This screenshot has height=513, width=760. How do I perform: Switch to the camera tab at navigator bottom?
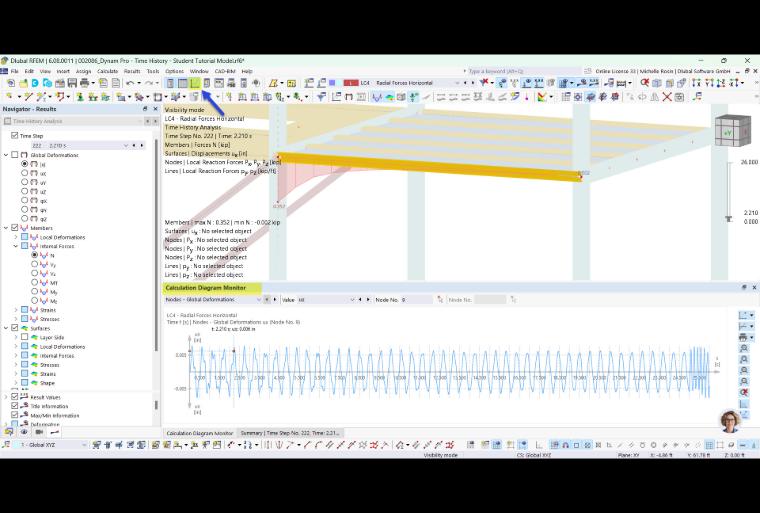[39, 432]
